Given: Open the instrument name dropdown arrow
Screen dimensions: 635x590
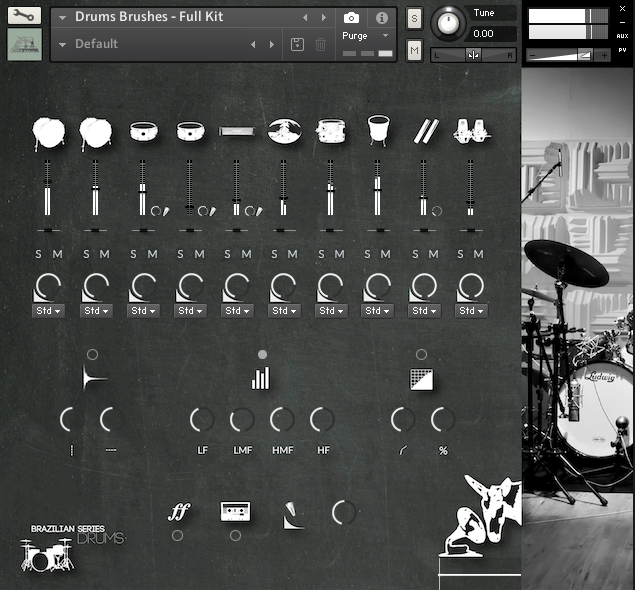Looking at the screenshot, I should click(62, 18).
